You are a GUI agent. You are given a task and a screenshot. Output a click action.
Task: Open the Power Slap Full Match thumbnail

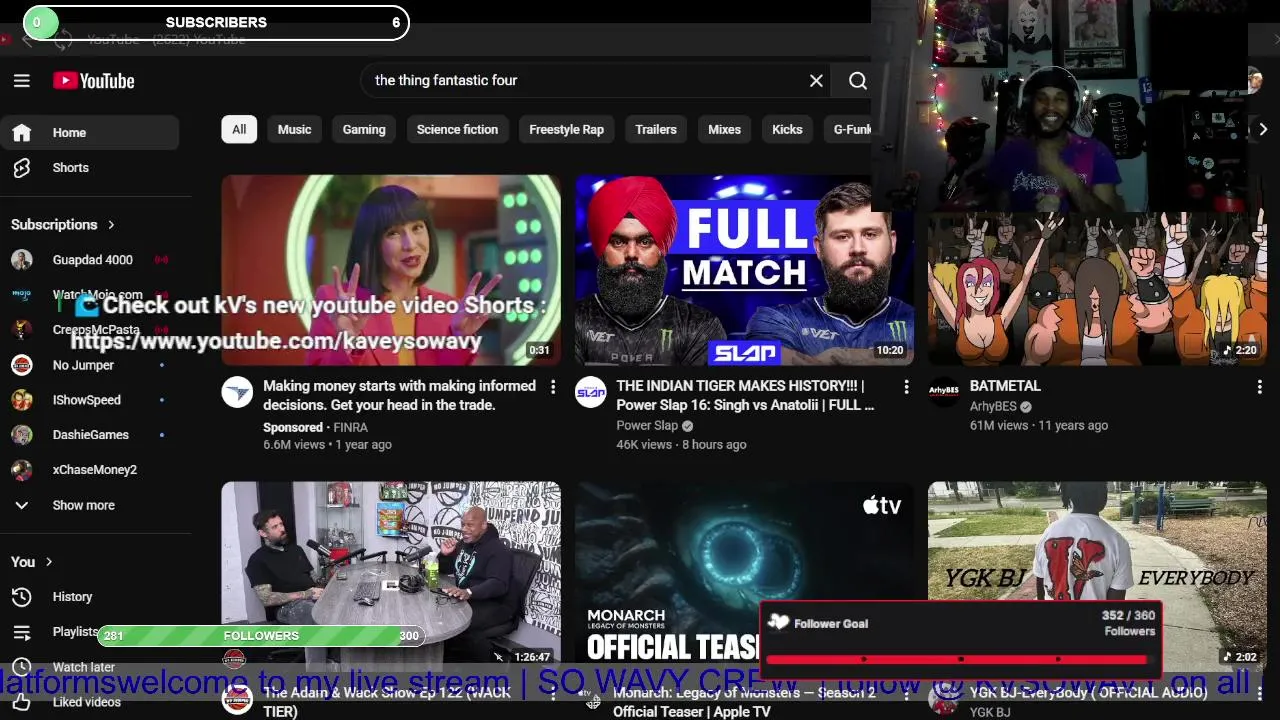pos(743,270)
